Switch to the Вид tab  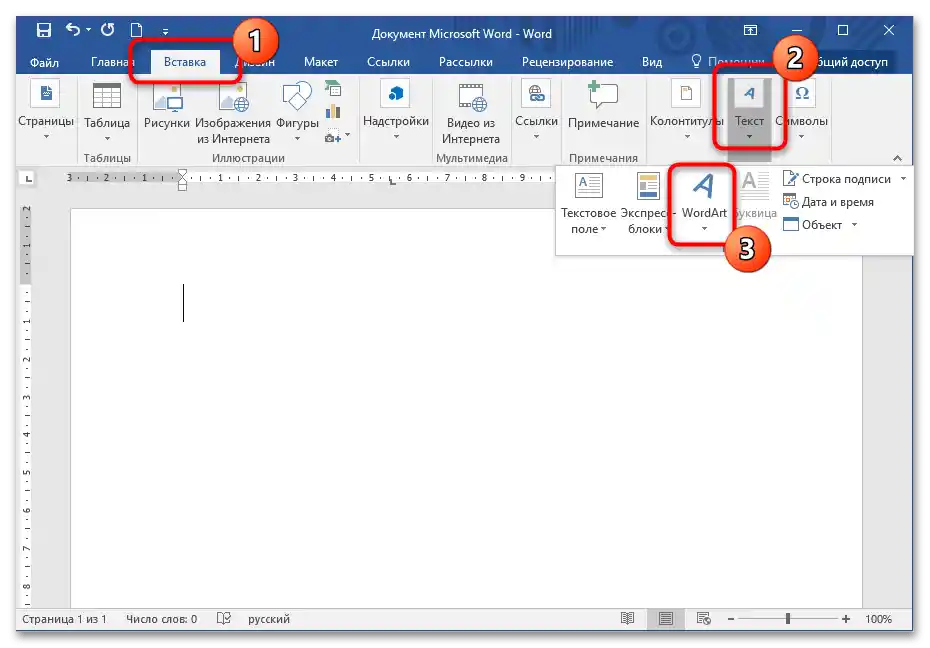pyautogui.click(x=652, y=62)
